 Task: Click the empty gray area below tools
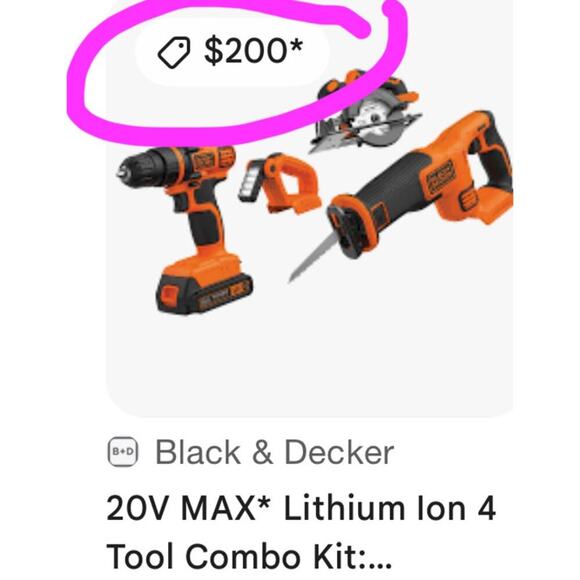tap(309, 362)
